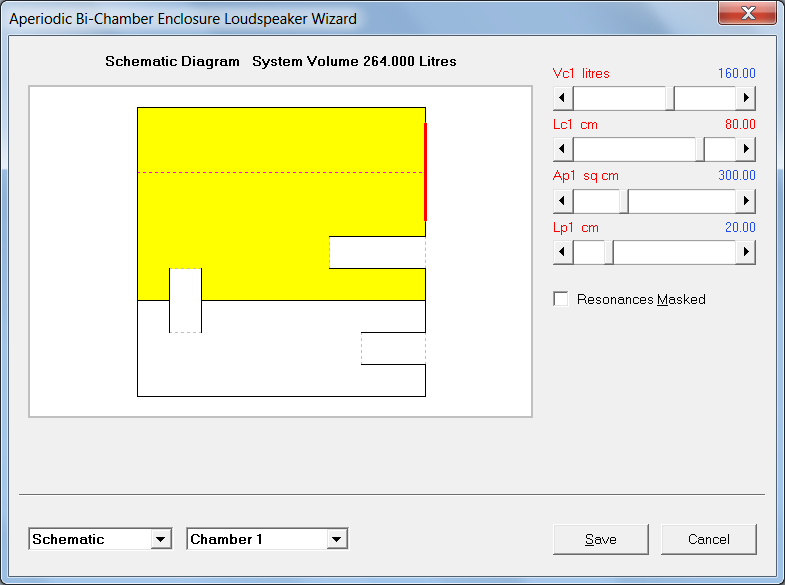The image size is (785, 585).
Task: Click the Vc1 litres label
Action: click(x=581, y=74)
